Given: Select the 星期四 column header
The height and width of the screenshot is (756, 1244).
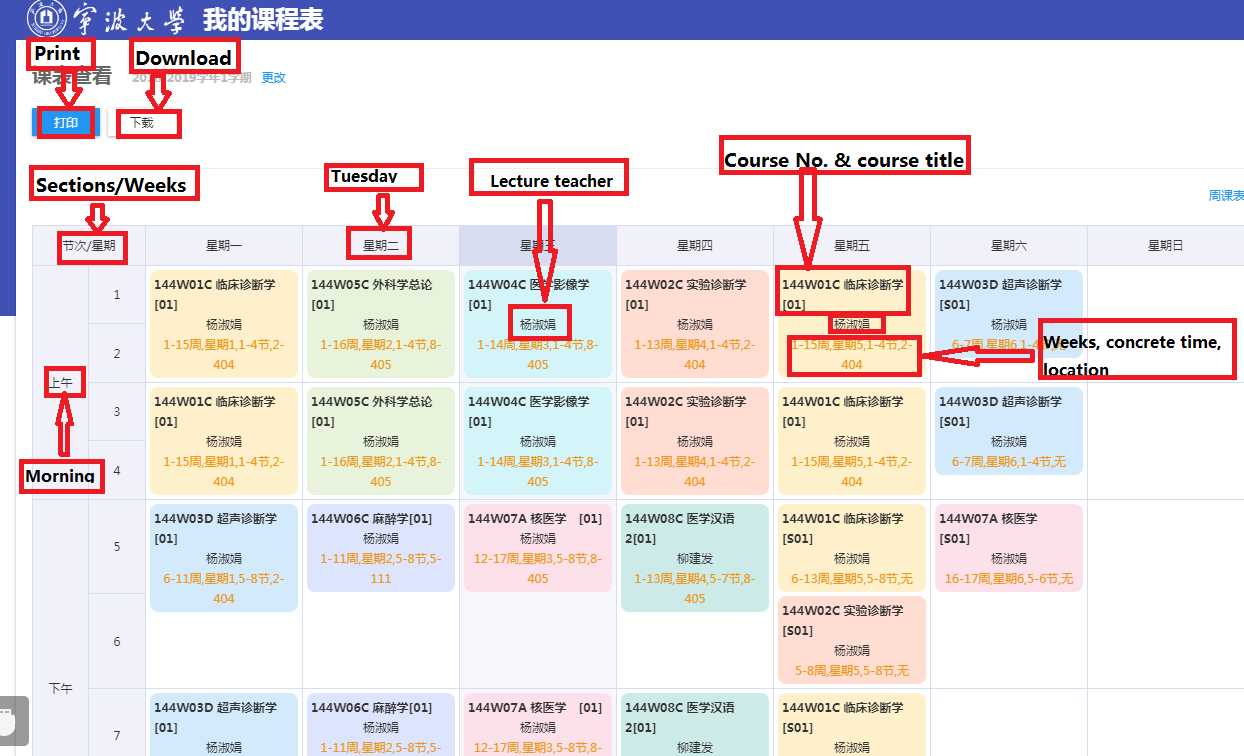Looking at the screenshot, I should [x=695, y=245].
